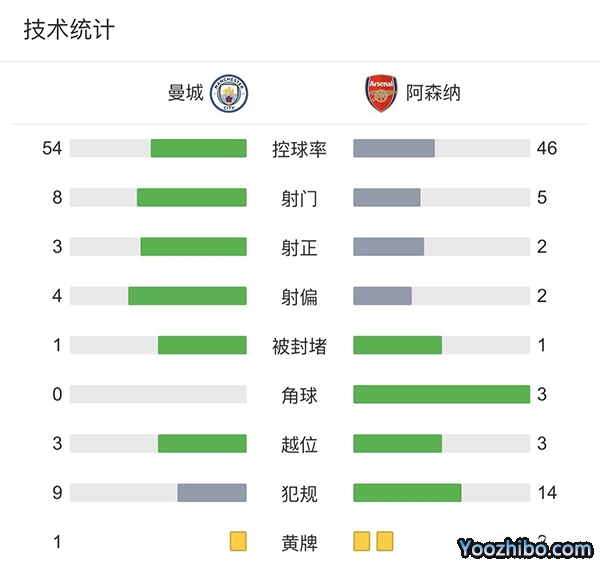600x564 pixels.
Task: Click Manchester City's 射门 shots bar
Action: (x=191, y=198)
